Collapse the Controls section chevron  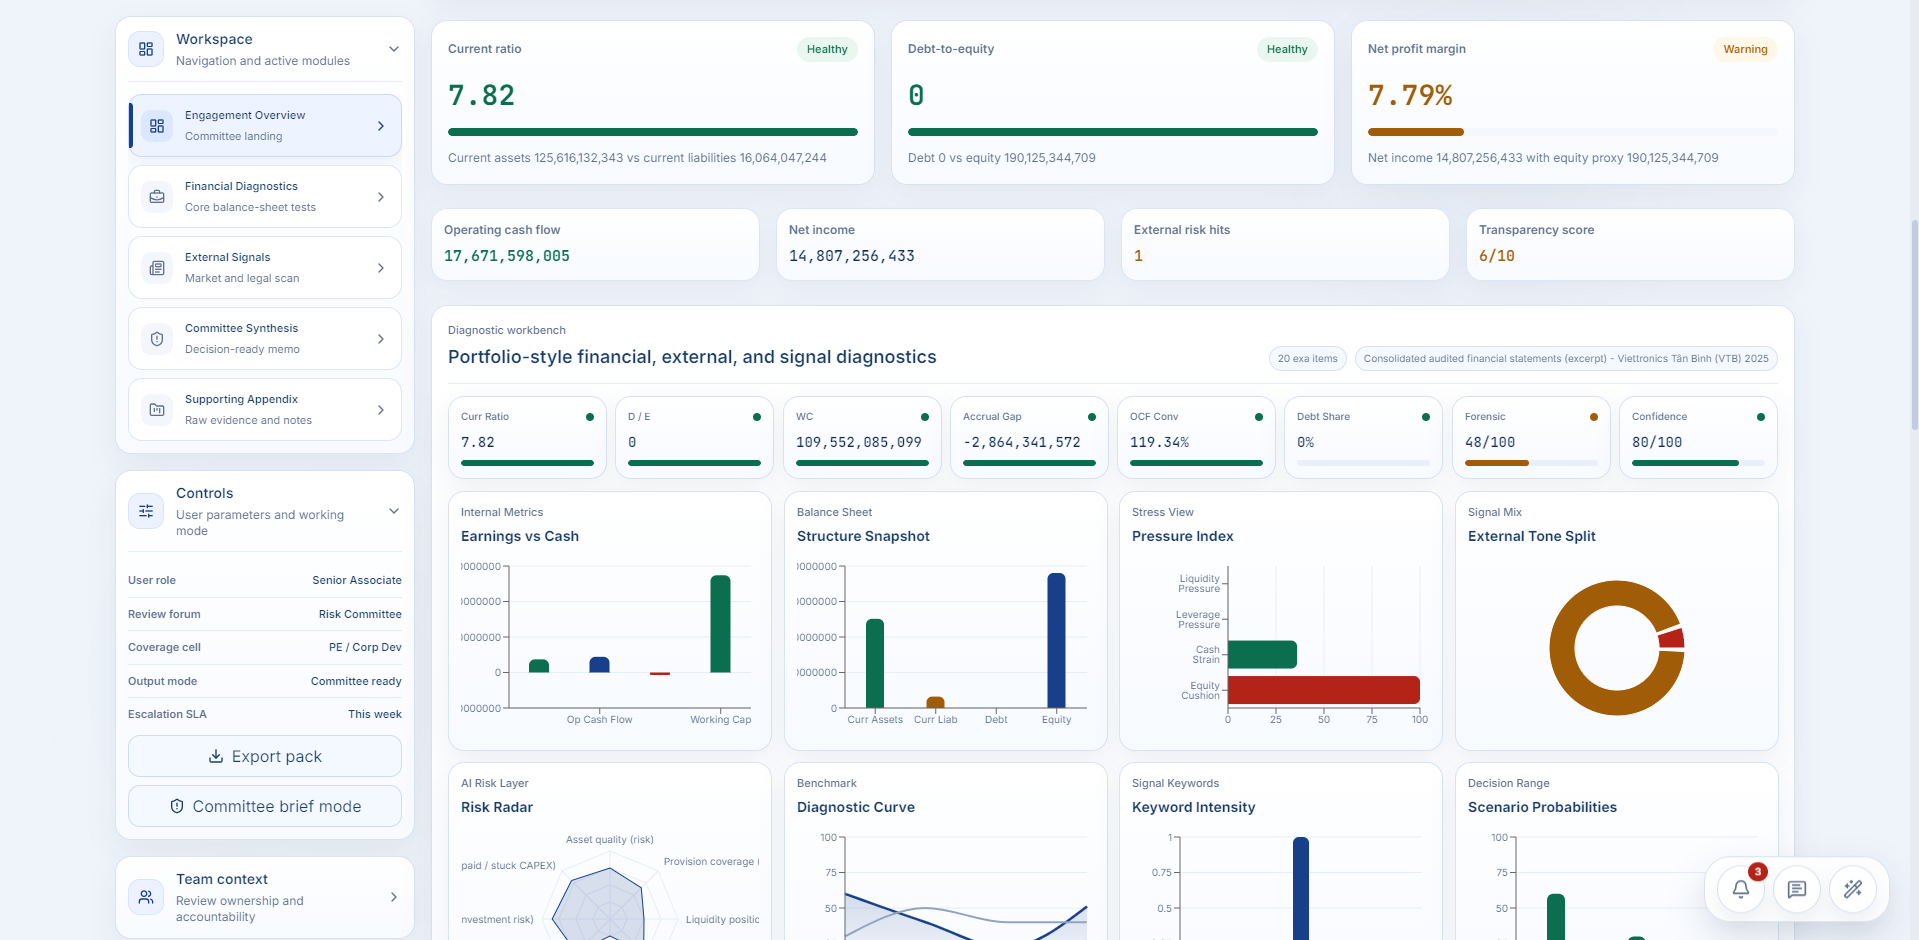[x=394, y=511]
